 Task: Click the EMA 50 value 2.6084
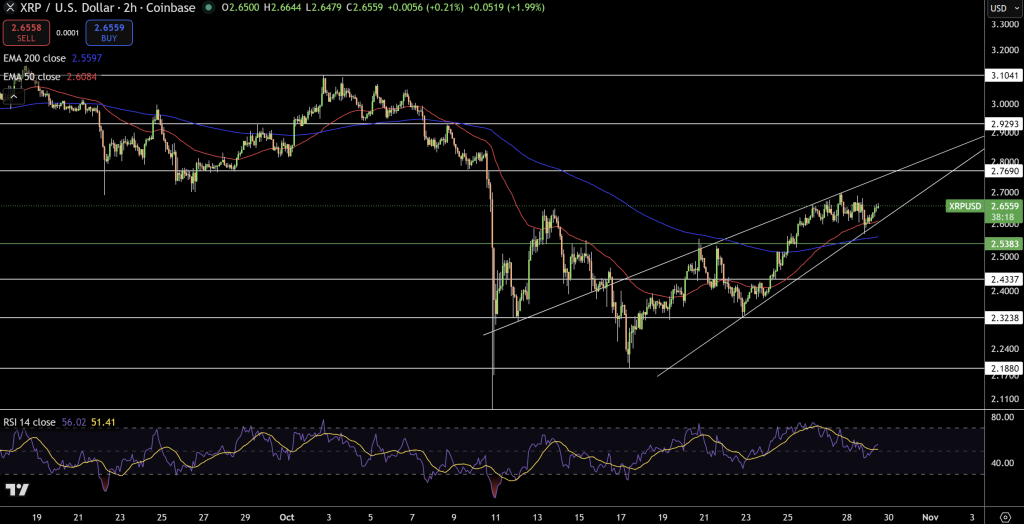tap(80, 78)
